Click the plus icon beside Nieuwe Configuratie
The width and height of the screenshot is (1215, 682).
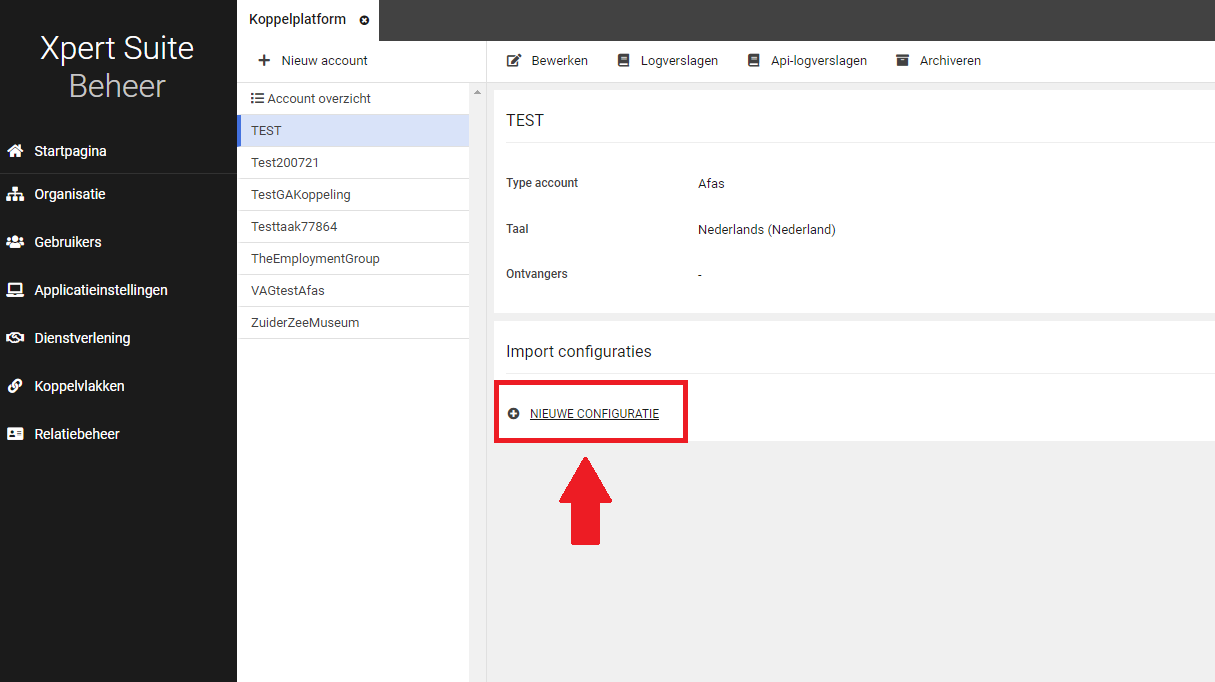514,414
